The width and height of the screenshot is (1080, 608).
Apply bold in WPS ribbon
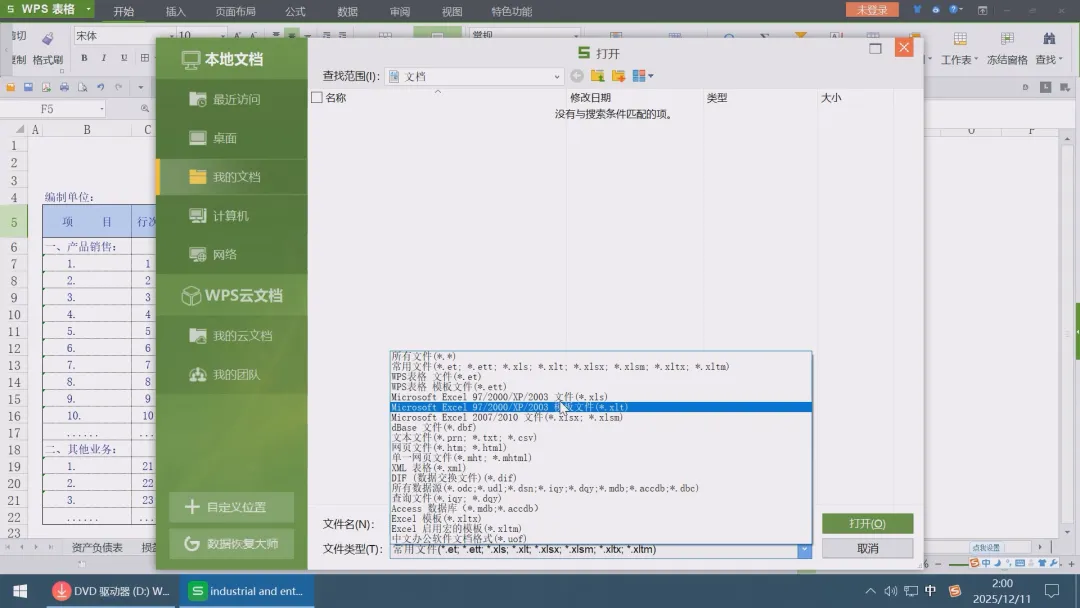(84, 58)
